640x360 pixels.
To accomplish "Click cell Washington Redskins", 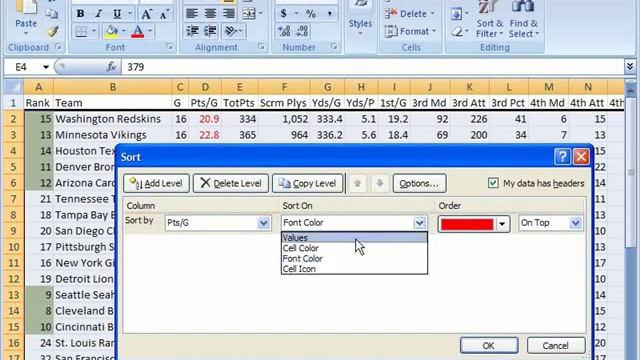I will 112,119.
